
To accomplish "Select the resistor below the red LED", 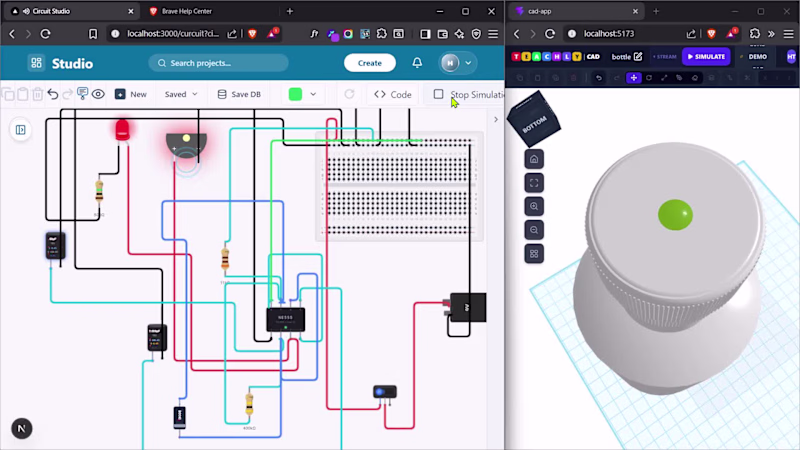I will (x=99, y=192).
